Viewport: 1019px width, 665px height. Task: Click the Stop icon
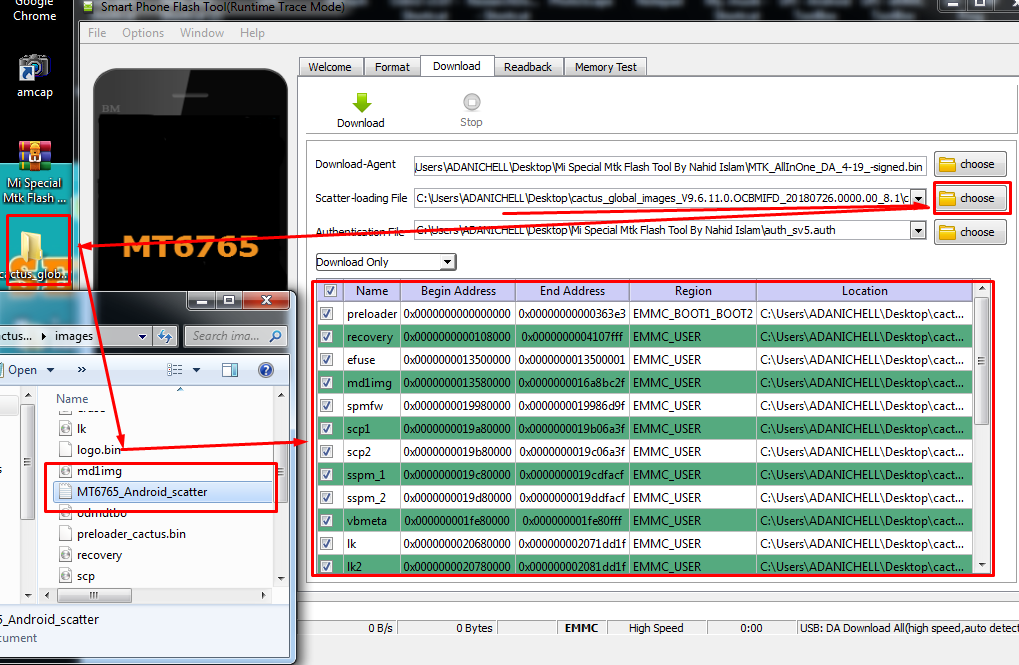[x=472, y=102]
